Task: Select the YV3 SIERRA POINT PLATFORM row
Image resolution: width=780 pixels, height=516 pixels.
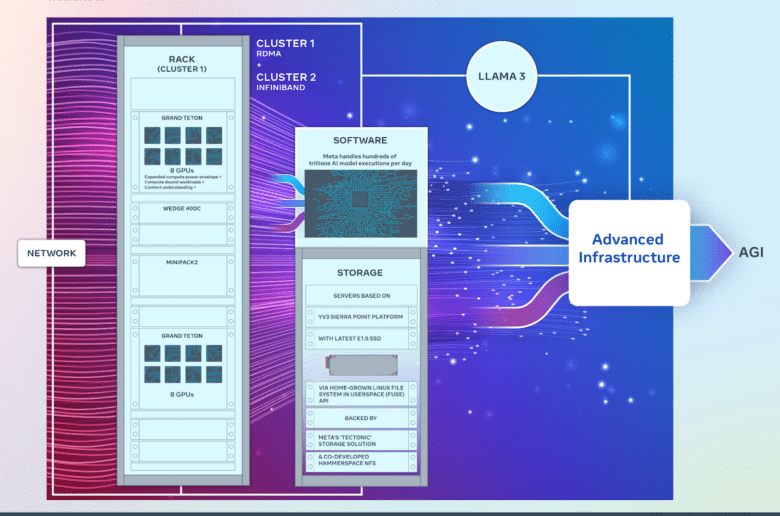Action: [x=361, y=317]
